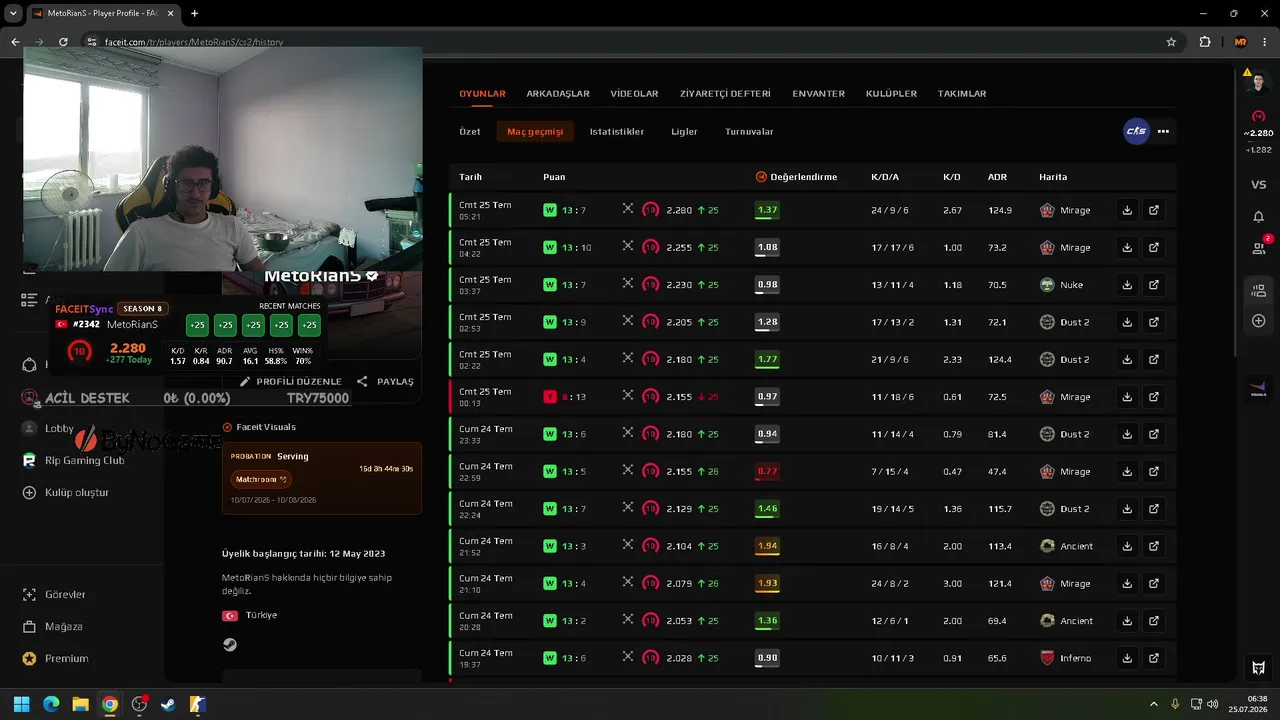1280x720 pixels.
Task: Click the Kulüp oluştur plus icon
Action: coord(29,492)
